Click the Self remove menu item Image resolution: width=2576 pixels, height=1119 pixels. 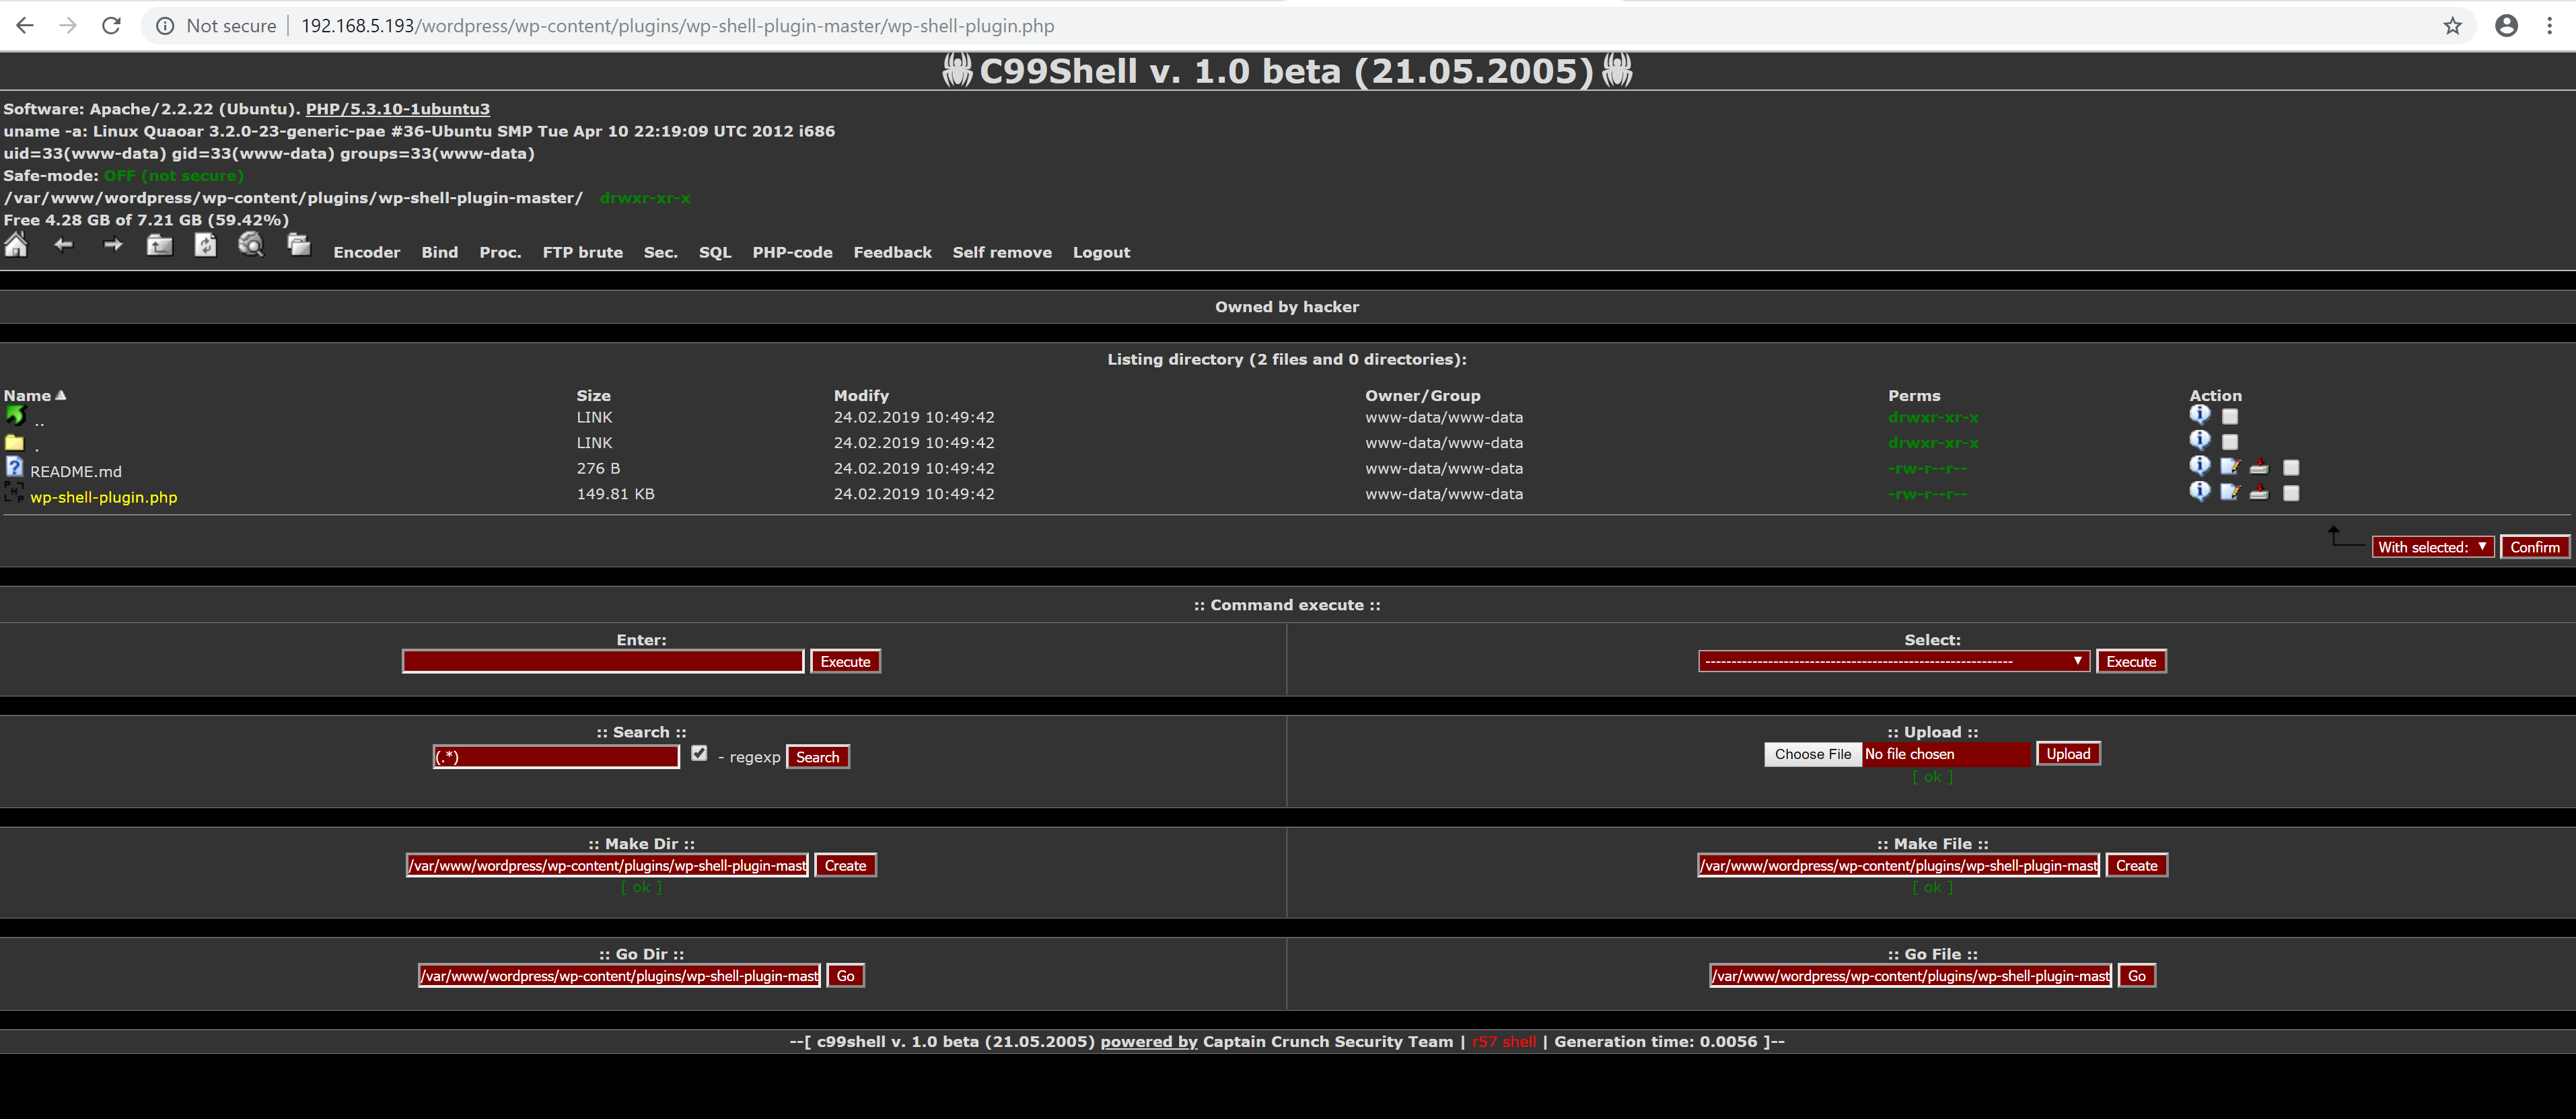(1002, 252)
